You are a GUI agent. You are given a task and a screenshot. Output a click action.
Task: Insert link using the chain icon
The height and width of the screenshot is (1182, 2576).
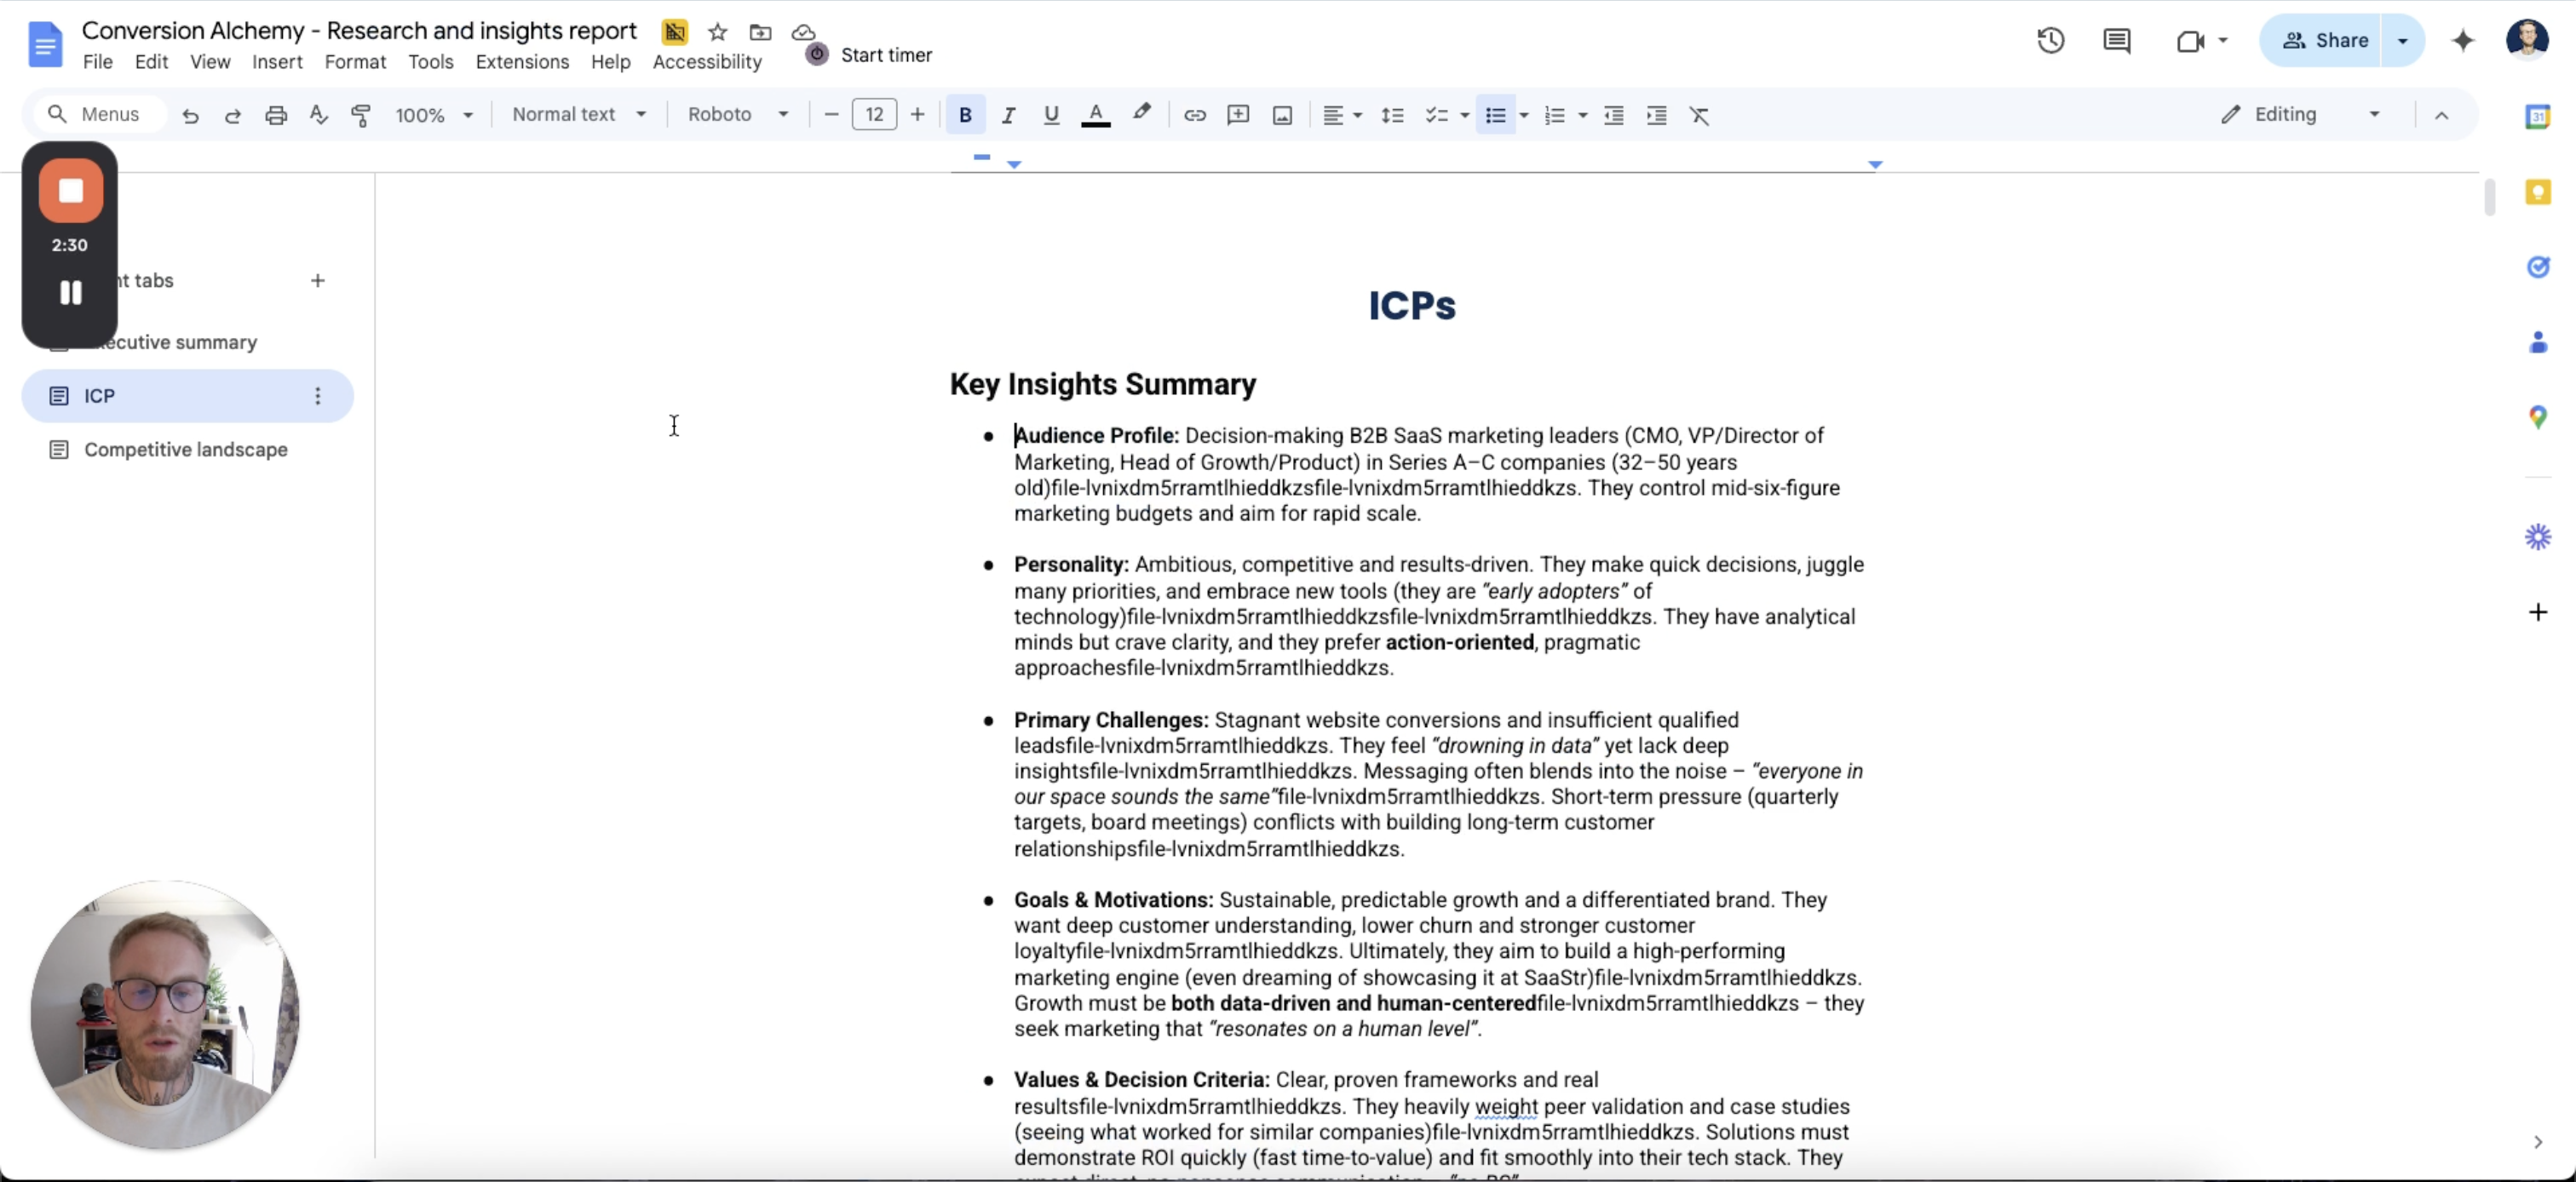coord(1194,115)
